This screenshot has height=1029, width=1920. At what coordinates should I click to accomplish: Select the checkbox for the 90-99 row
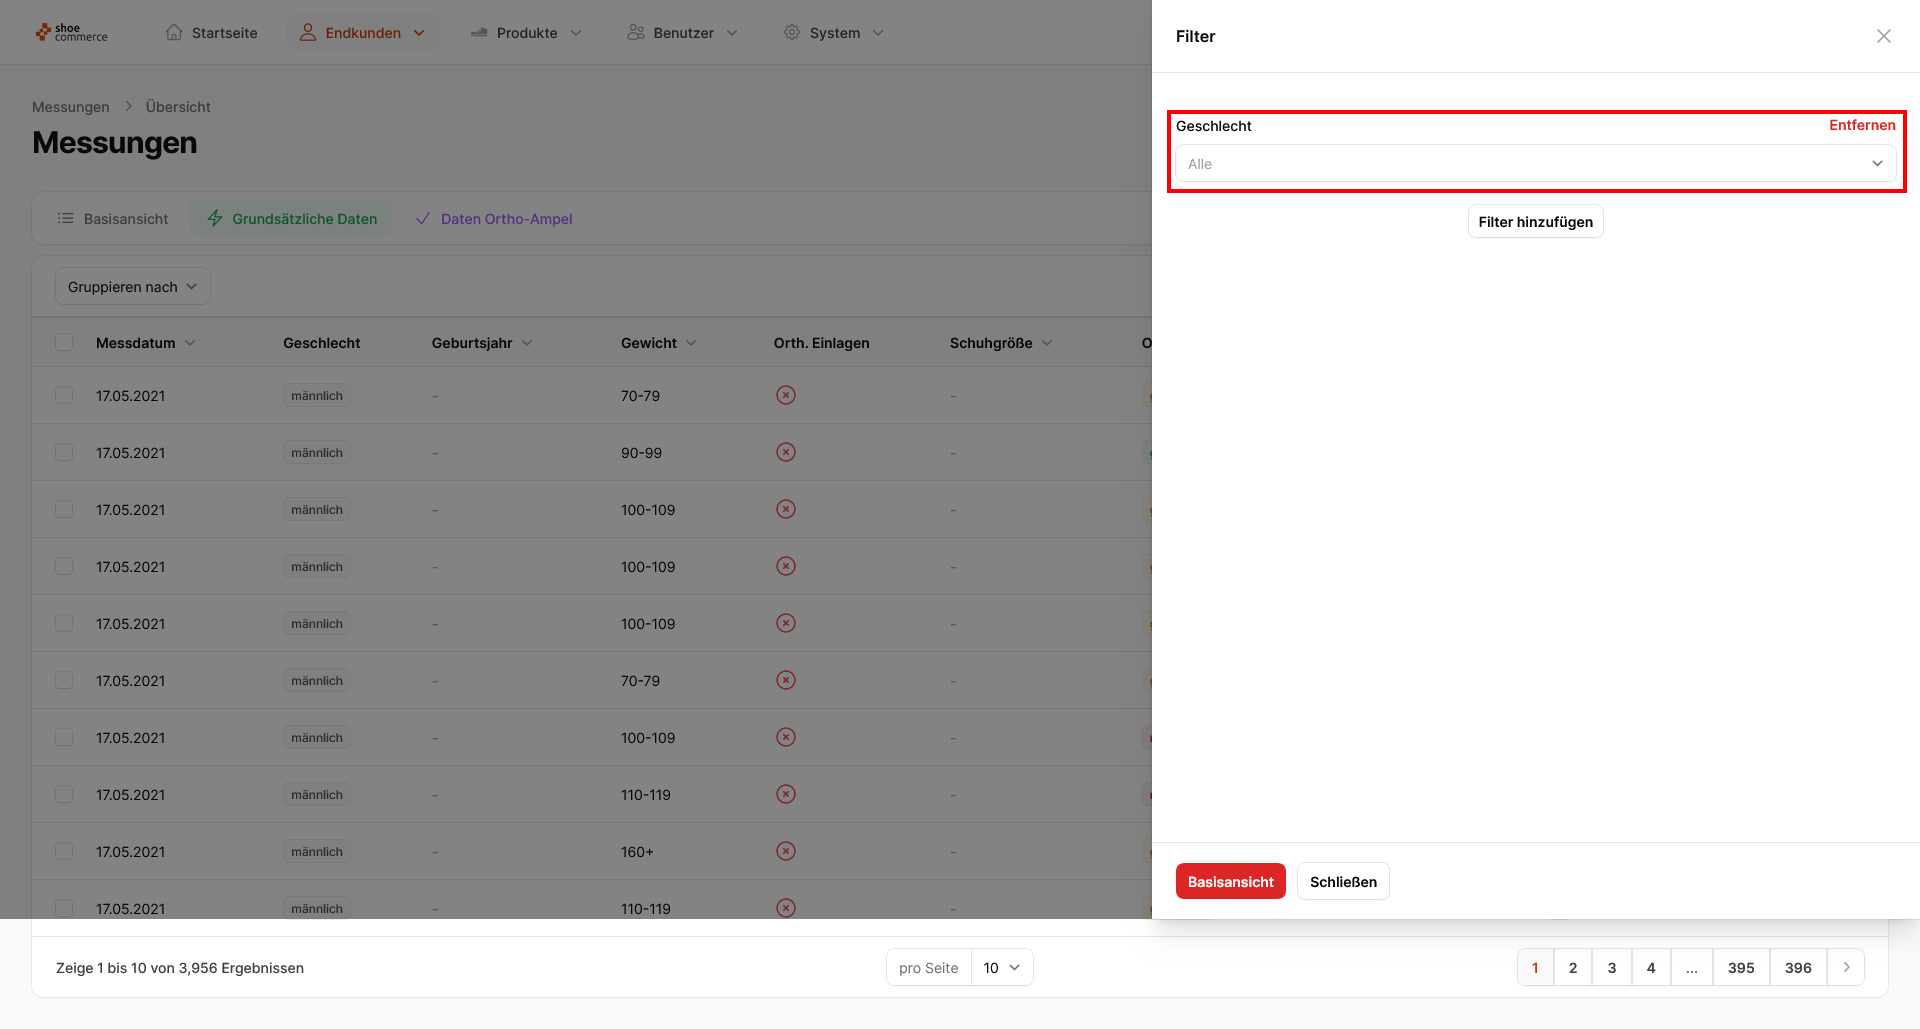point(64,452)
